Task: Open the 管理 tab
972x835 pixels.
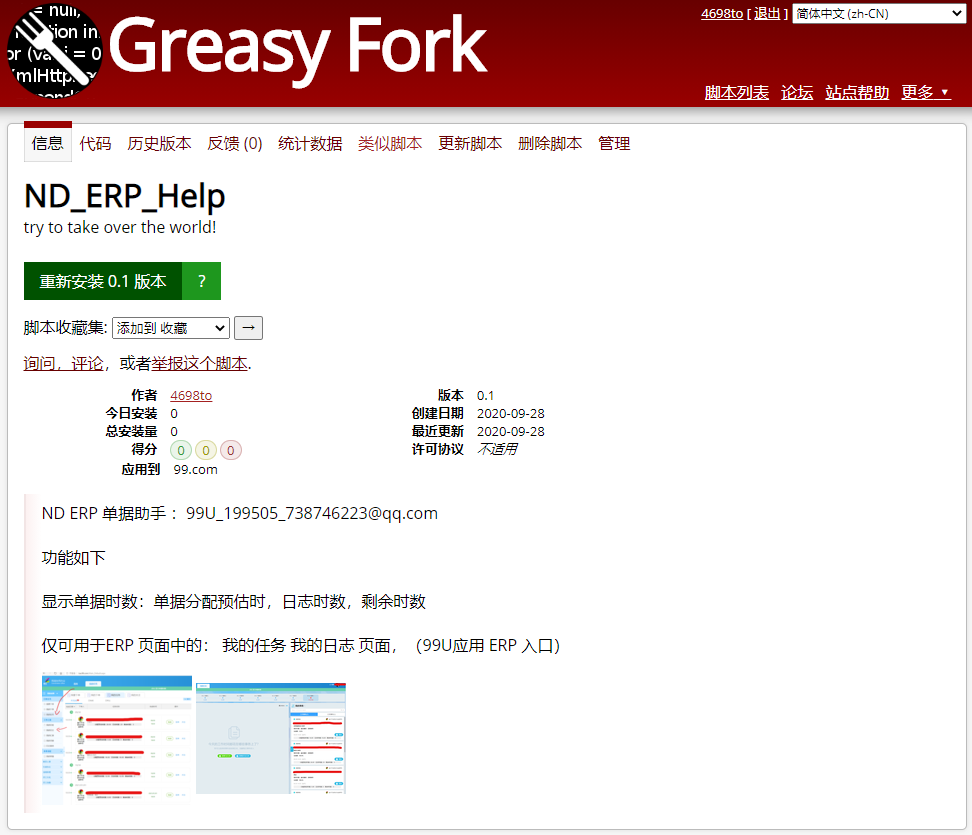Action: coord(614,144)
